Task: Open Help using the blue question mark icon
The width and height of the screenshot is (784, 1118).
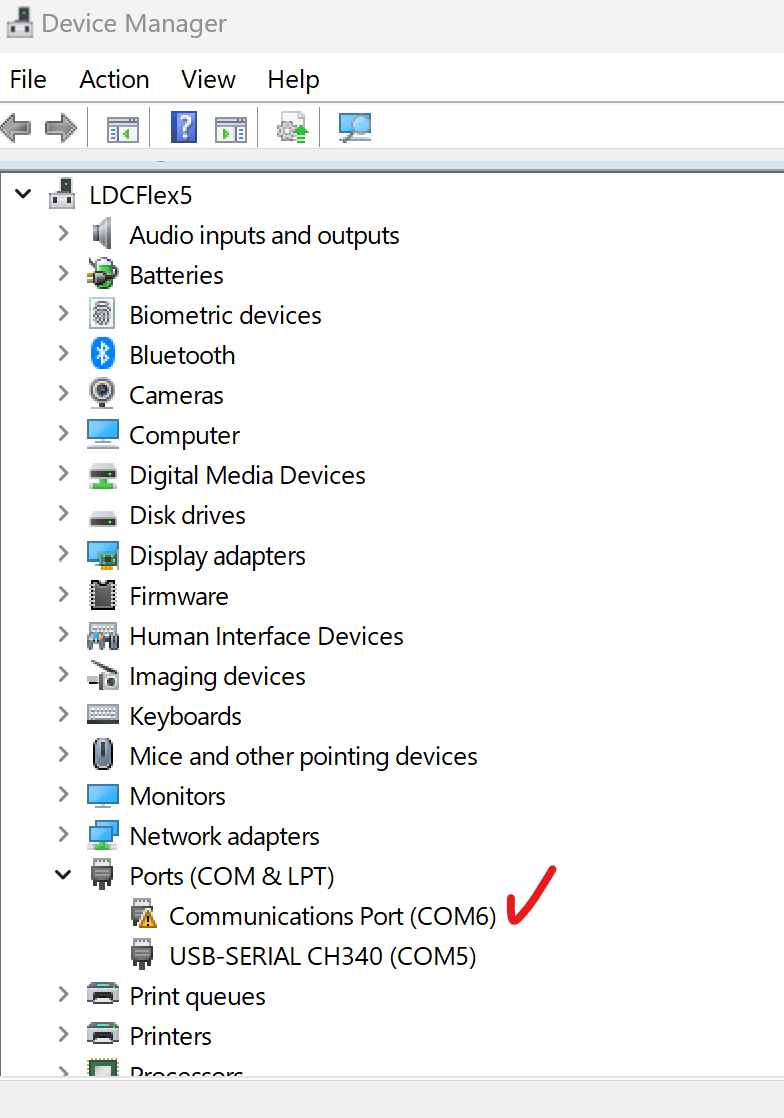Action: point(184,127)
